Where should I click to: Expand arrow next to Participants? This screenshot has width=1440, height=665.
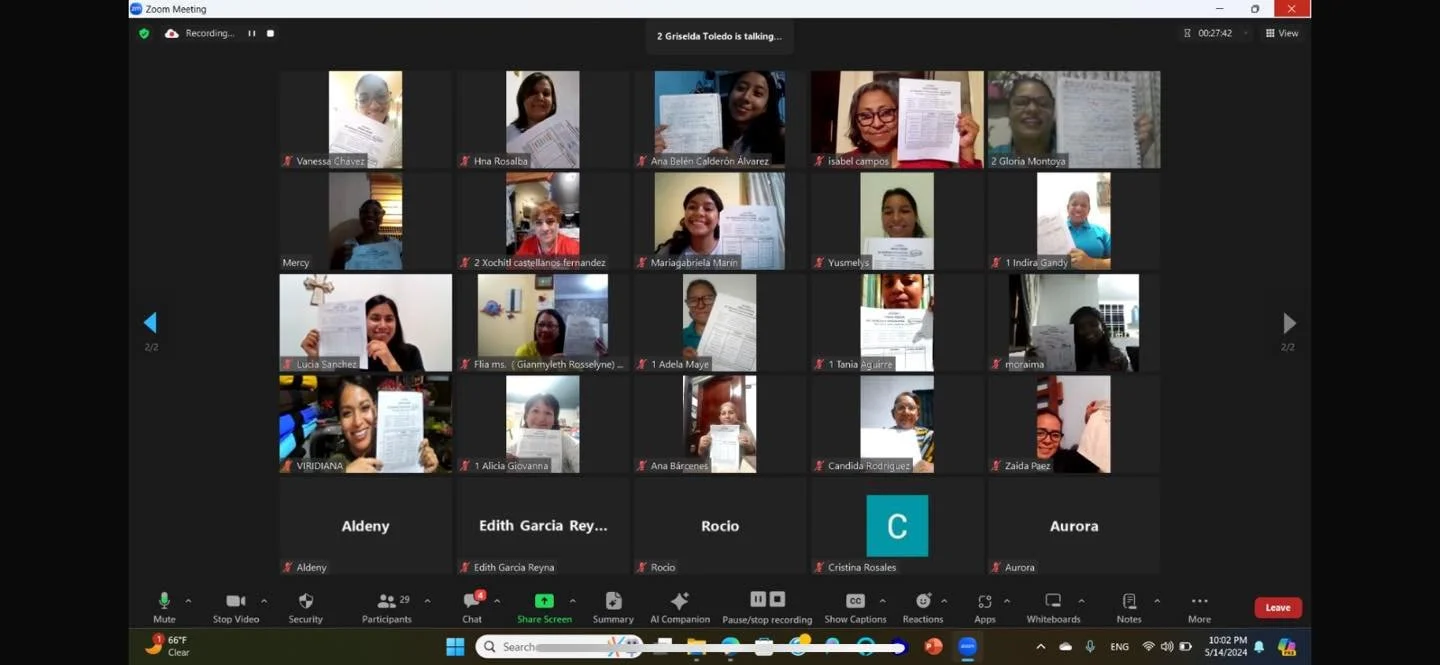click(x=427, y=601)
